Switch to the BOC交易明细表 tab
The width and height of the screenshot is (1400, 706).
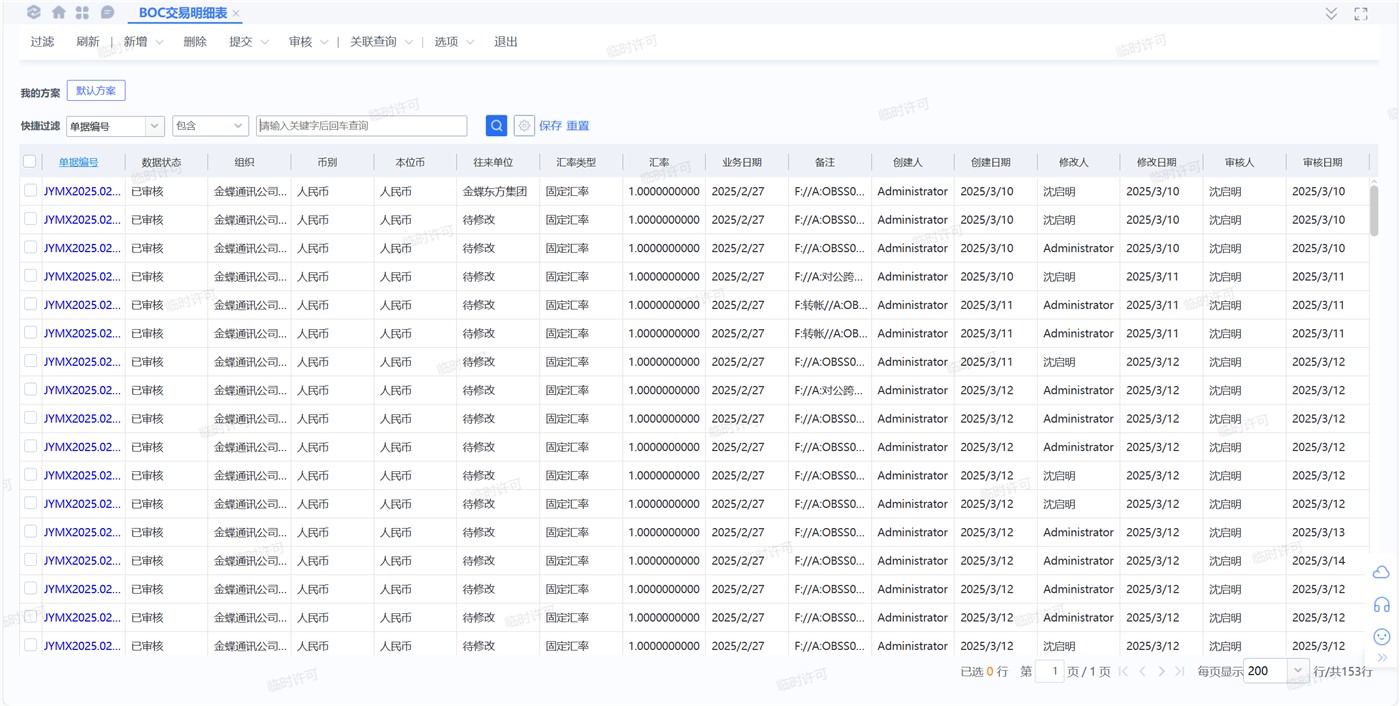click(x=182, y=13)
